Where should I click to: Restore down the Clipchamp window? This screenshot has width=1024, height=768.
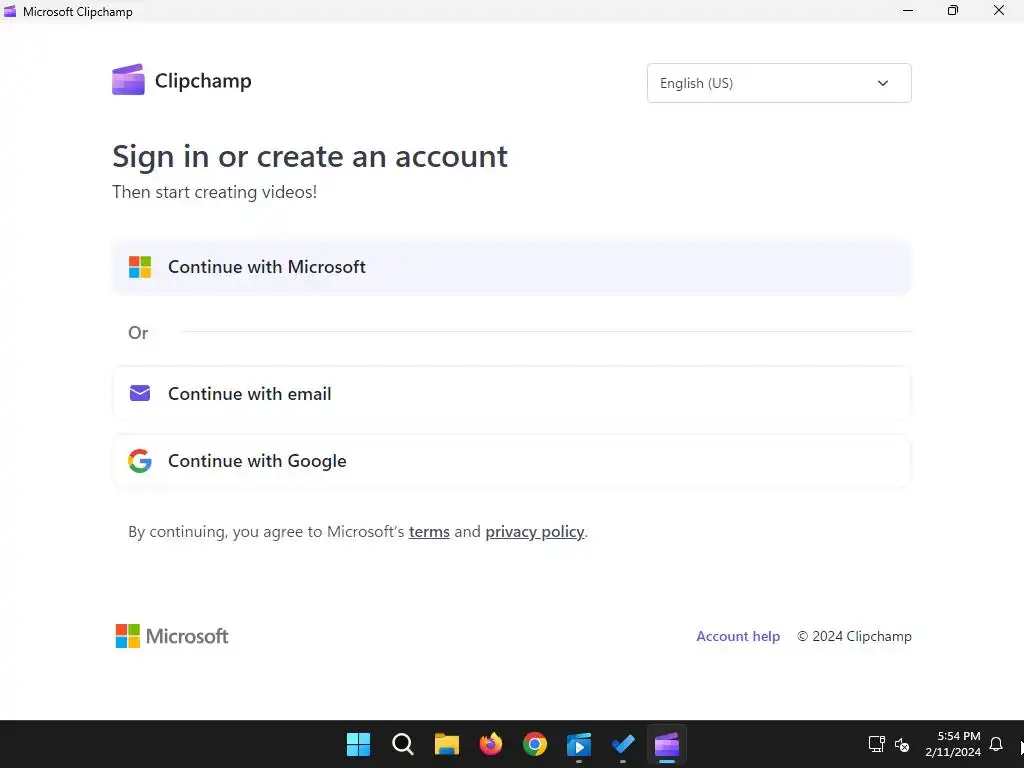953,10
